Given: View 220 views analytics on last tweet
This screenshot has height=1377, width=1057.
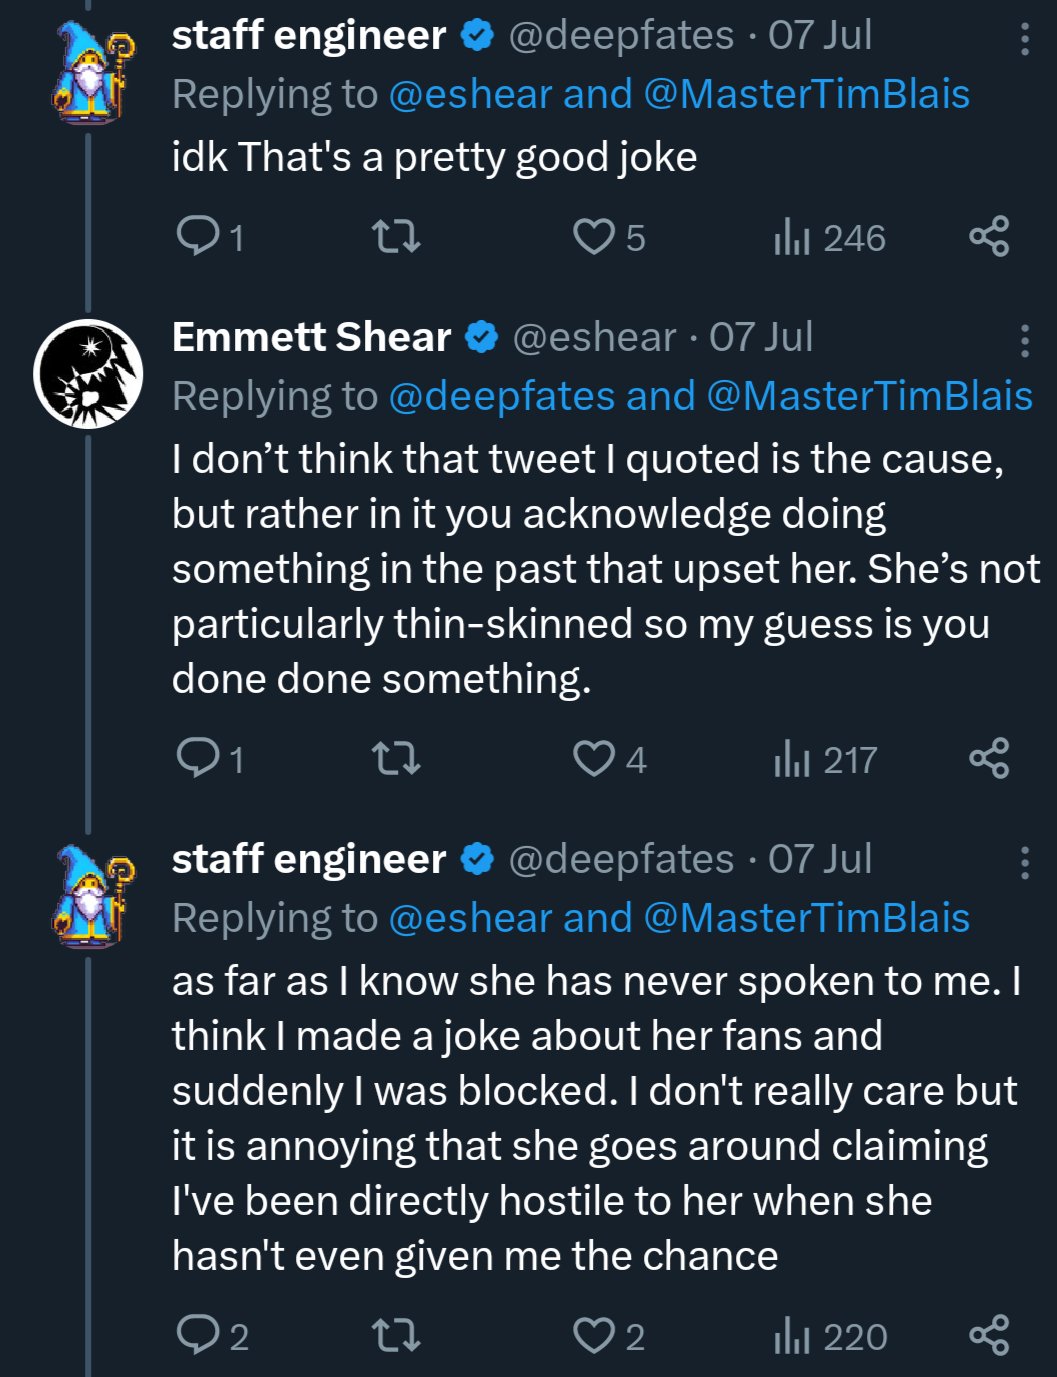Looking at the screenshot, I should 830,1336.
